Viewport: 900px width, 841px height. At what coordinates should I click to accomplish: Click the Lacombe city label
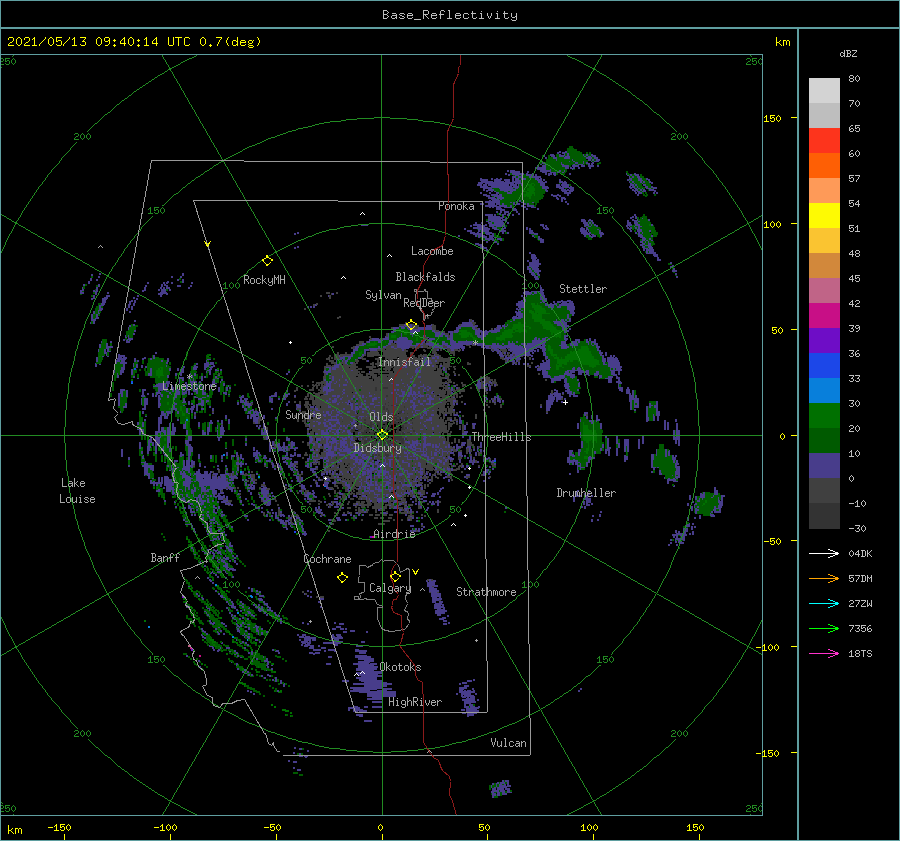(432, 251)
